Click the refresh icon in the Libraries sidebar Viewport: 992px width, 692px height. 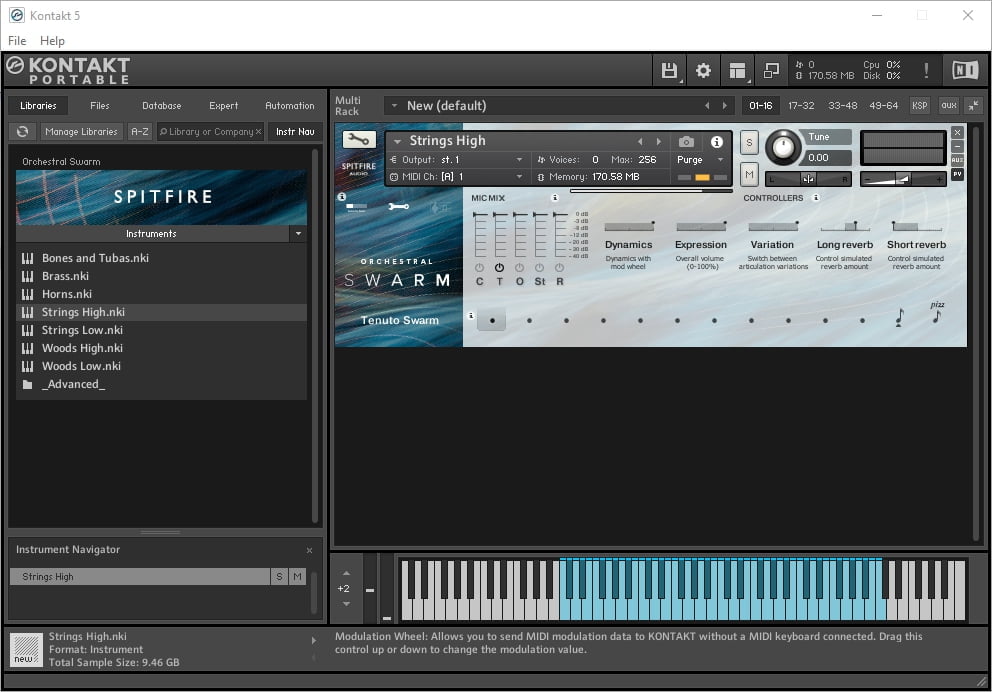tap(21, 131)
